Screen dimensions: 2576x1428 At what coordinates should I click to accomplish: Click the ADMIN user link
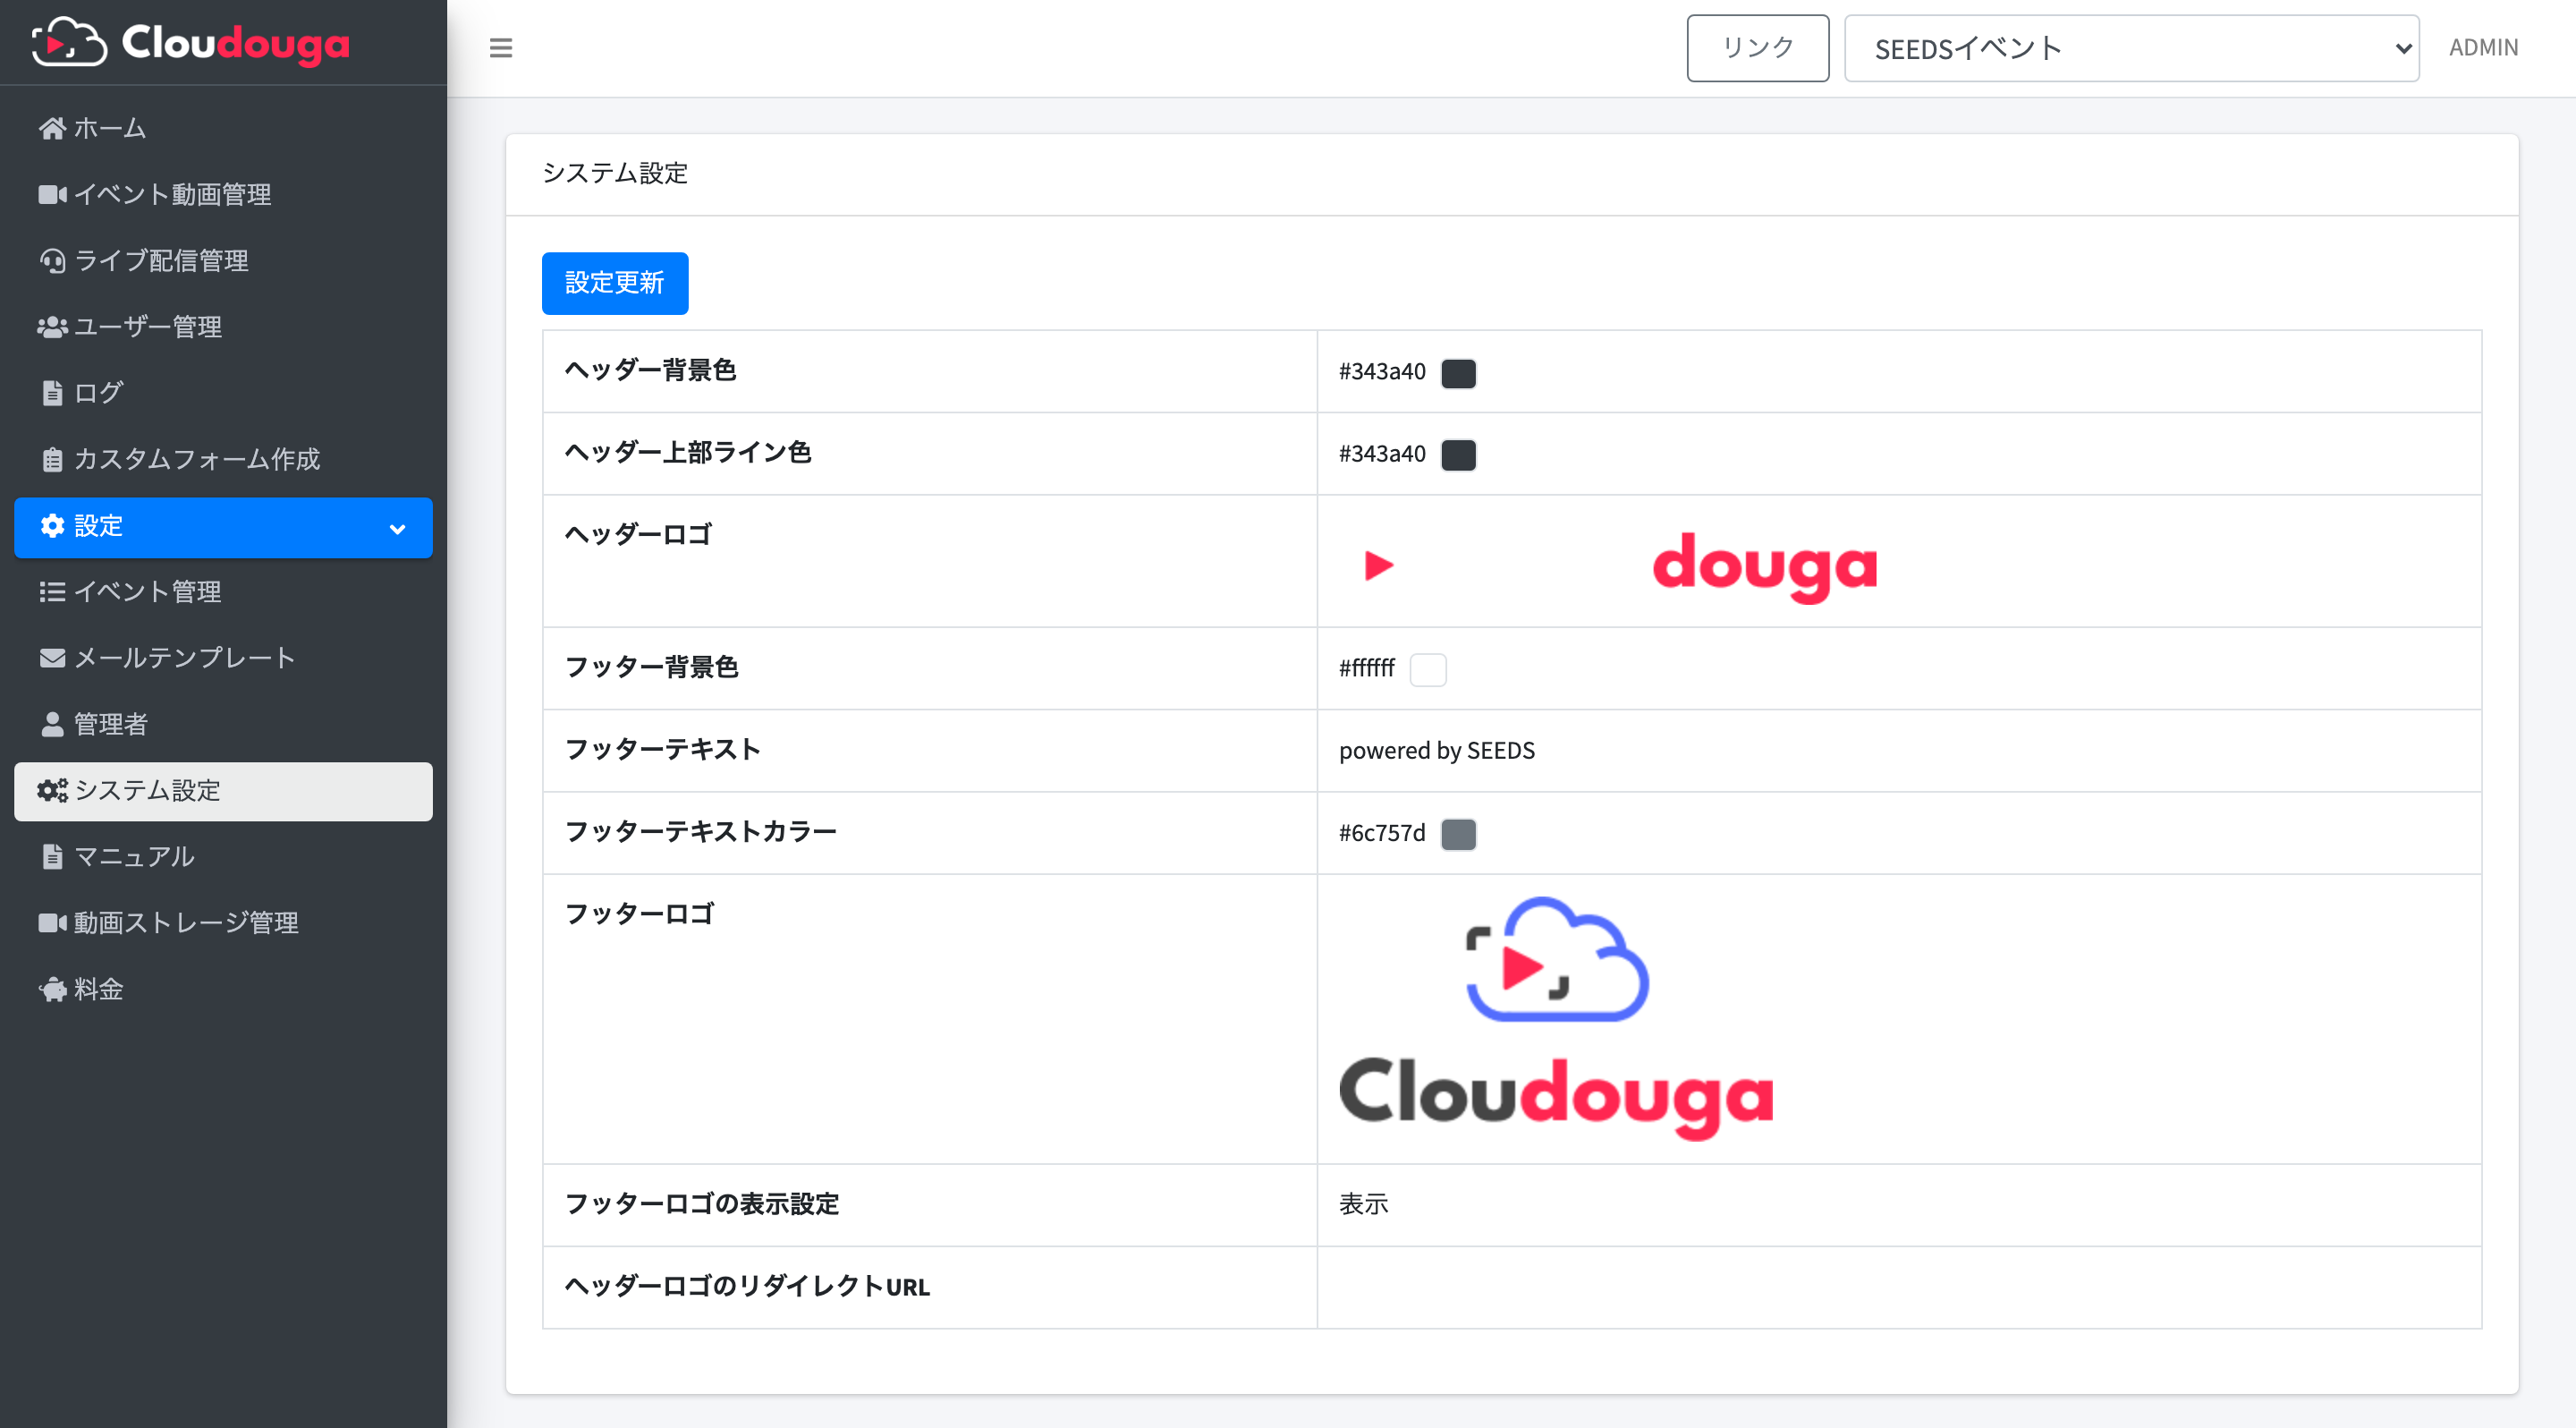click(x=2483, y=47)
